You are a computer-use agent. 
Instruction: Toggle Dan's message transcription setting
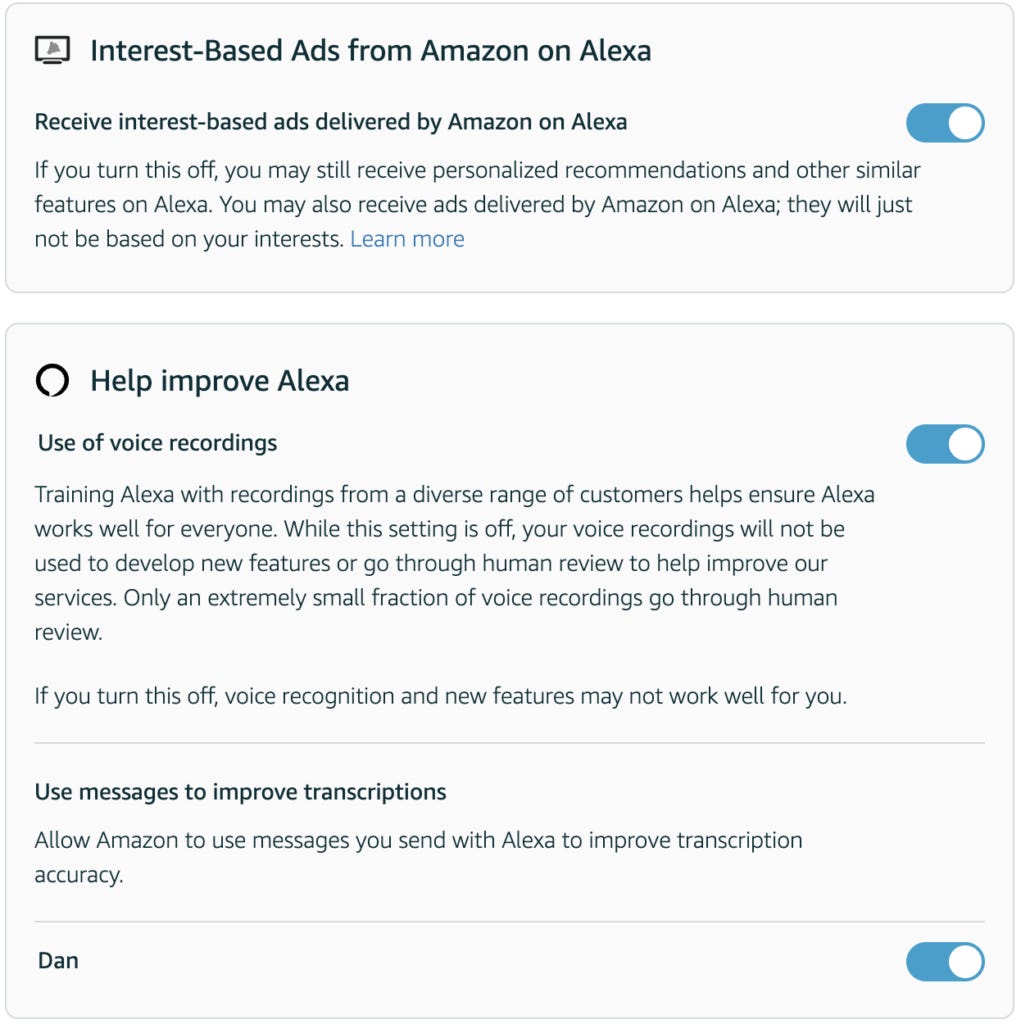[x=944, y=961]
